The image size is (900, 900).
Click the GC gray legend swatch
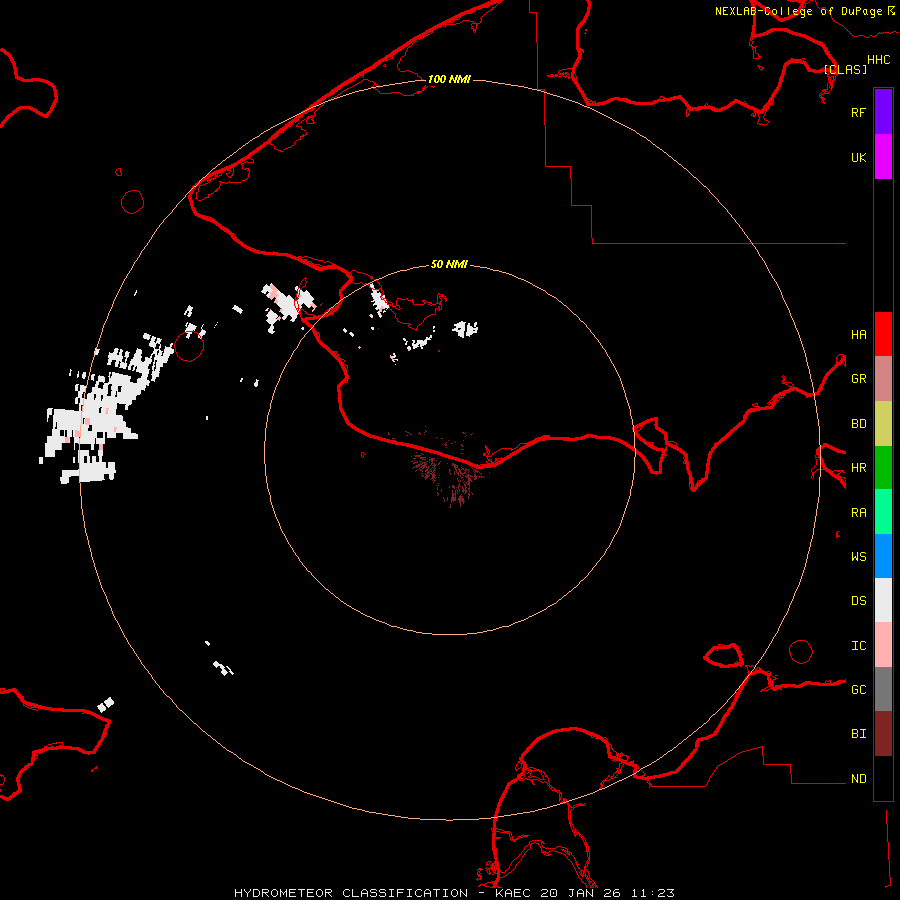(x=883, y=689)
